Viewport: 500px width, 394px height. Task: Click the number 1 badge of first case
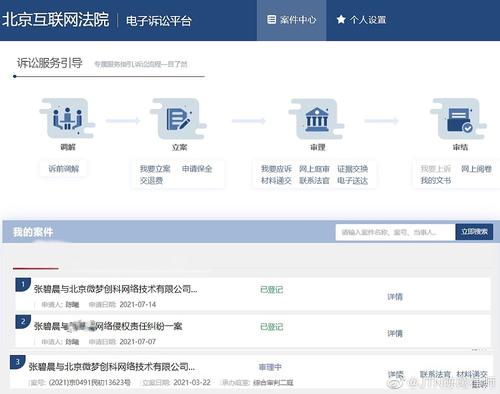[x=23, y=285]
